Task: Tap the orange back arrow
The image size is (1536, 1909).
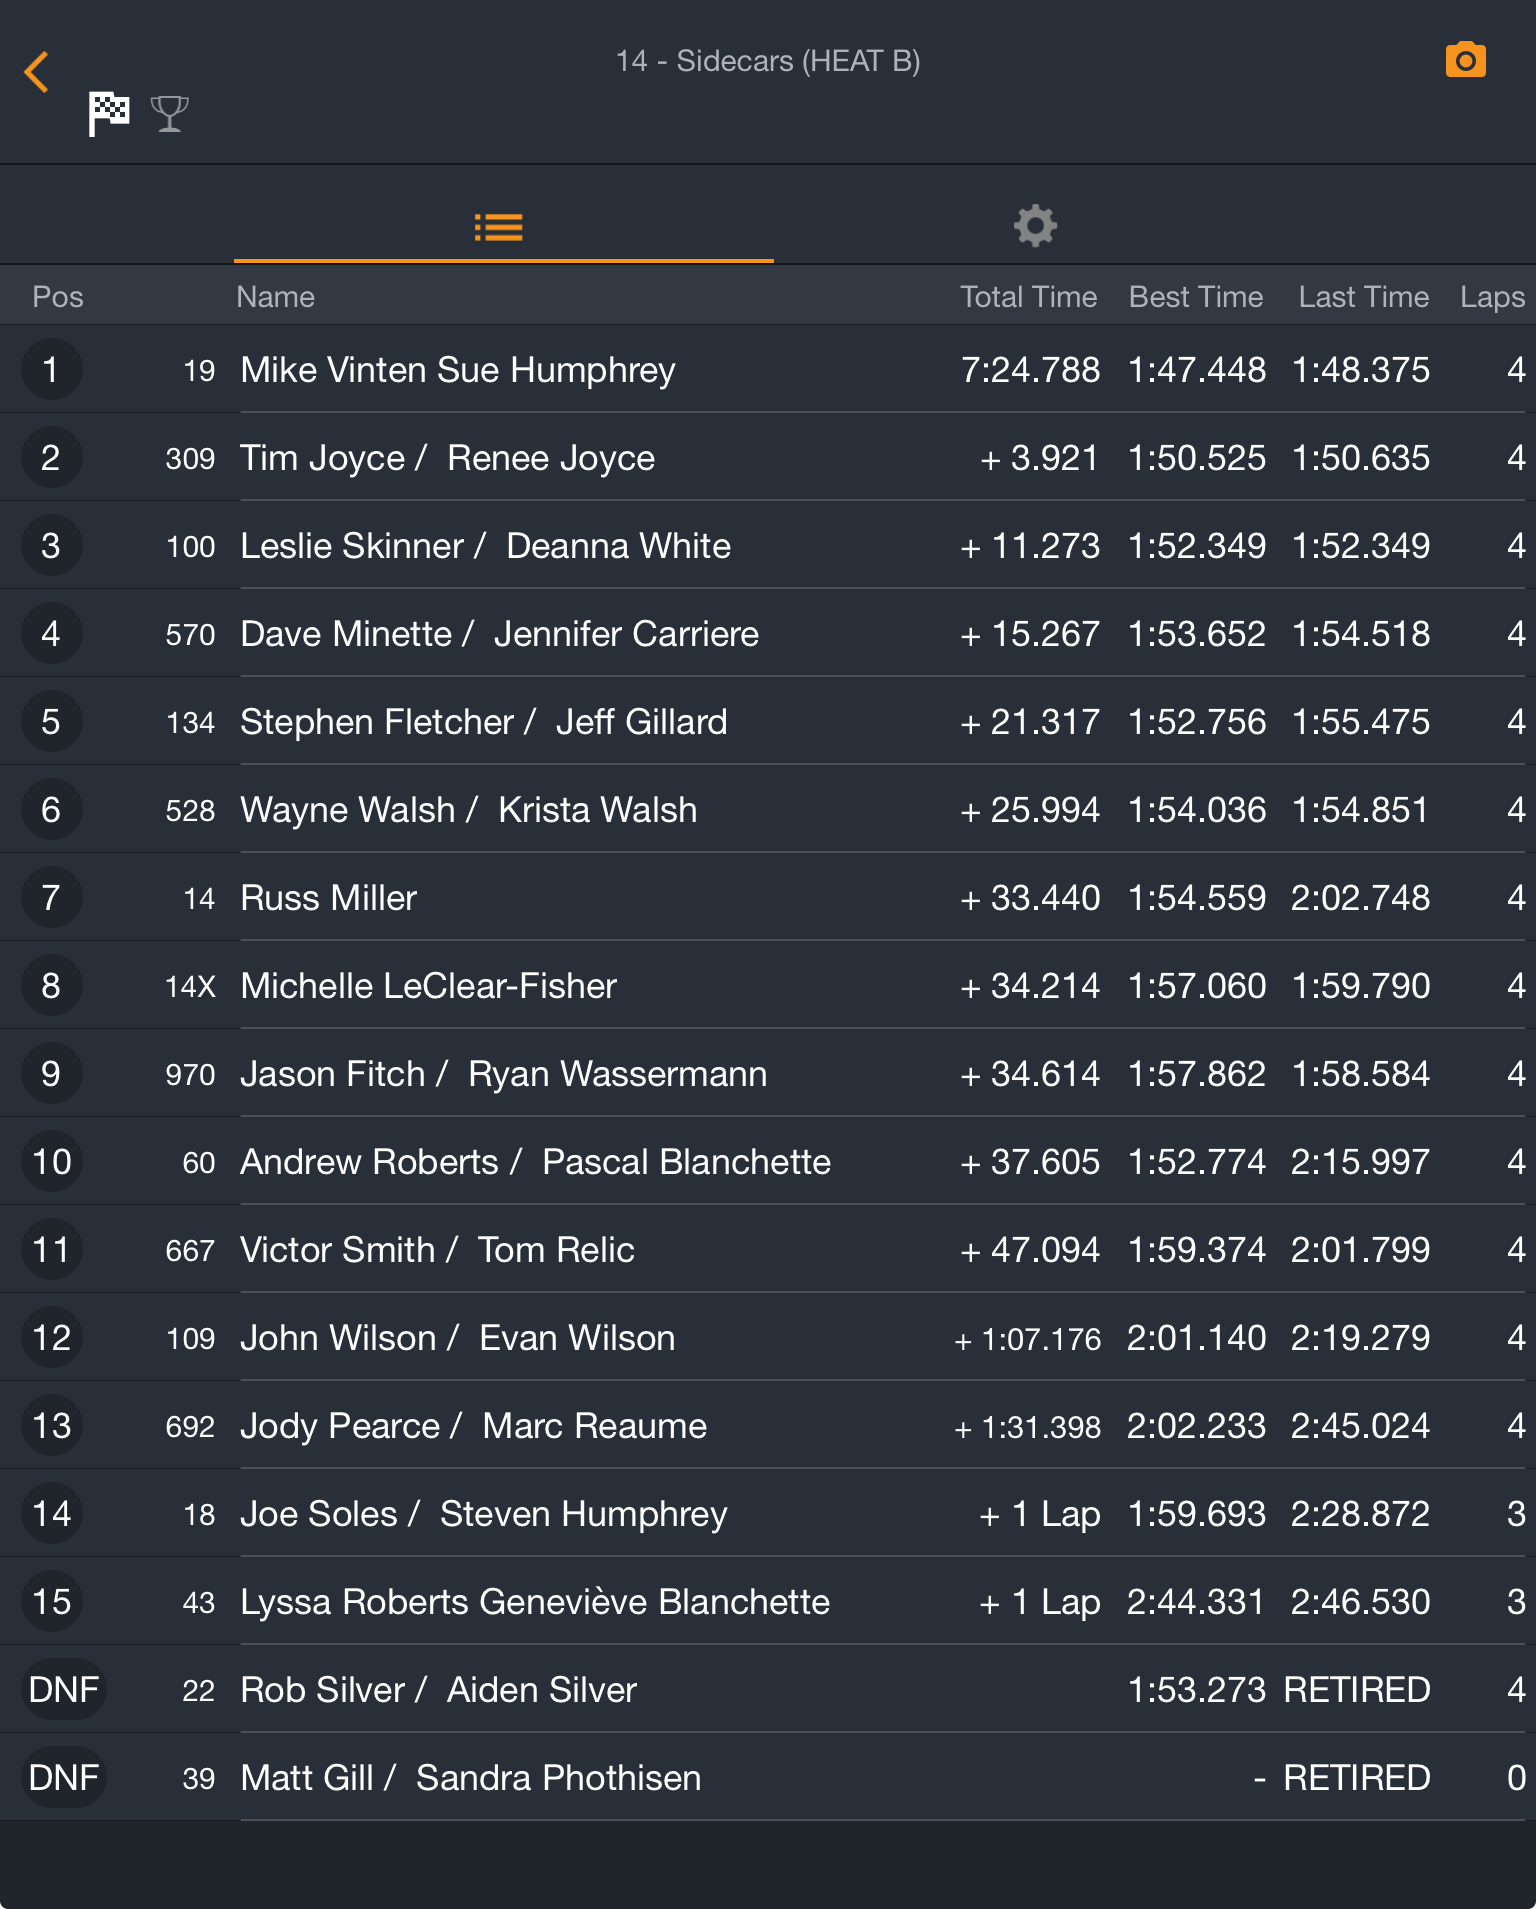Action: (37, 72)
